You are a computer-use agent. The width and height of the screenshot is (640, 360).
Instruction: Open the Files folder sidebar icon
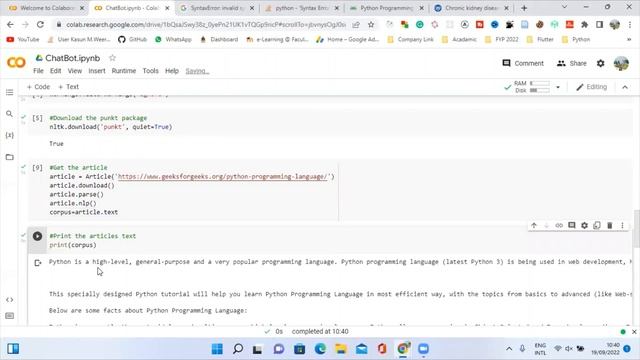click(x=9, y=157)
